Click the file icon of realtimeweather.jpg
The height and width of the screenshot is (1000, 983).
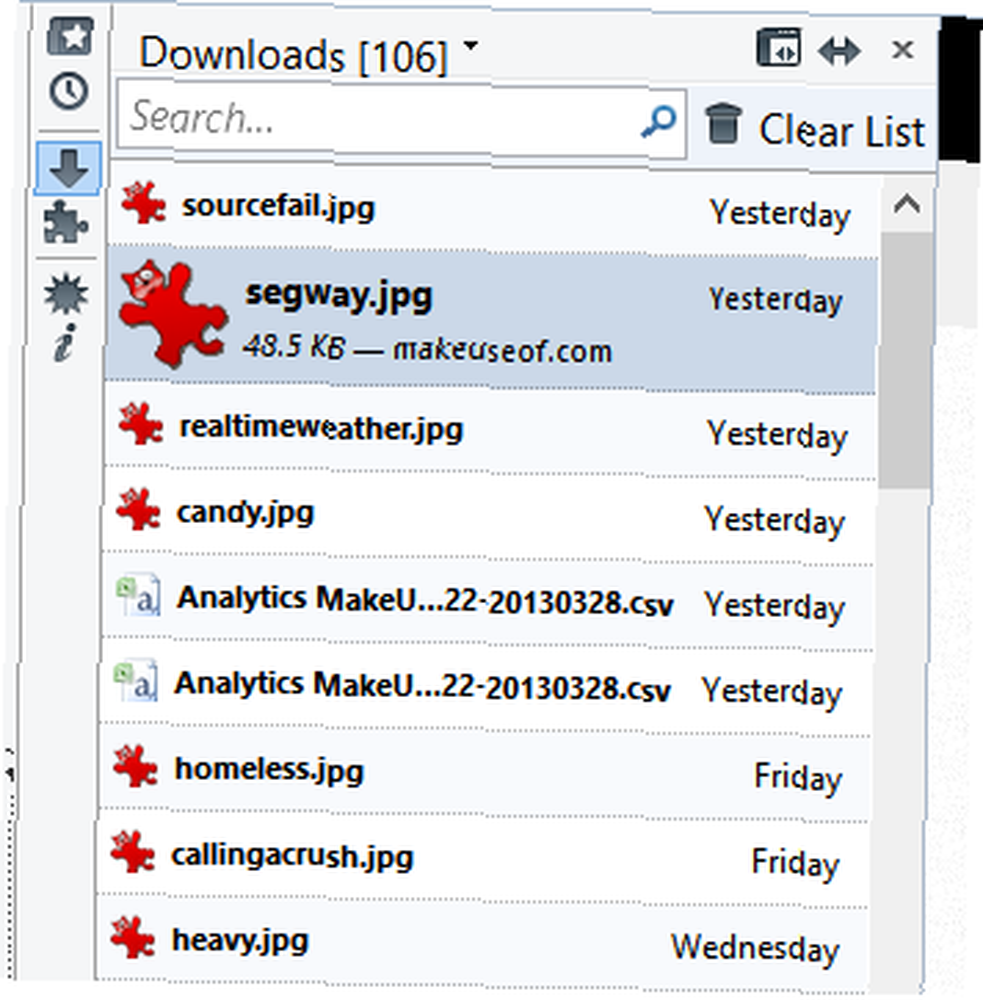pyautogui.click(x=140, y=423)
